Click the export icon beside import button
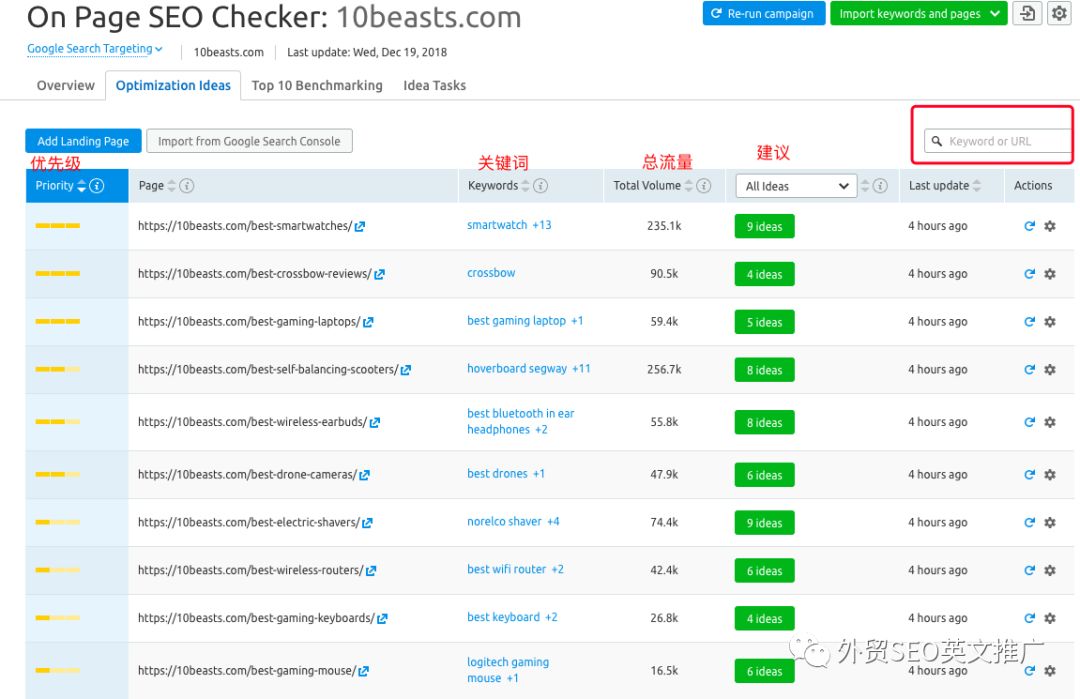The height and width of the screenshot is (699, 1080). pyautogui.click(x=1027, y=13)
